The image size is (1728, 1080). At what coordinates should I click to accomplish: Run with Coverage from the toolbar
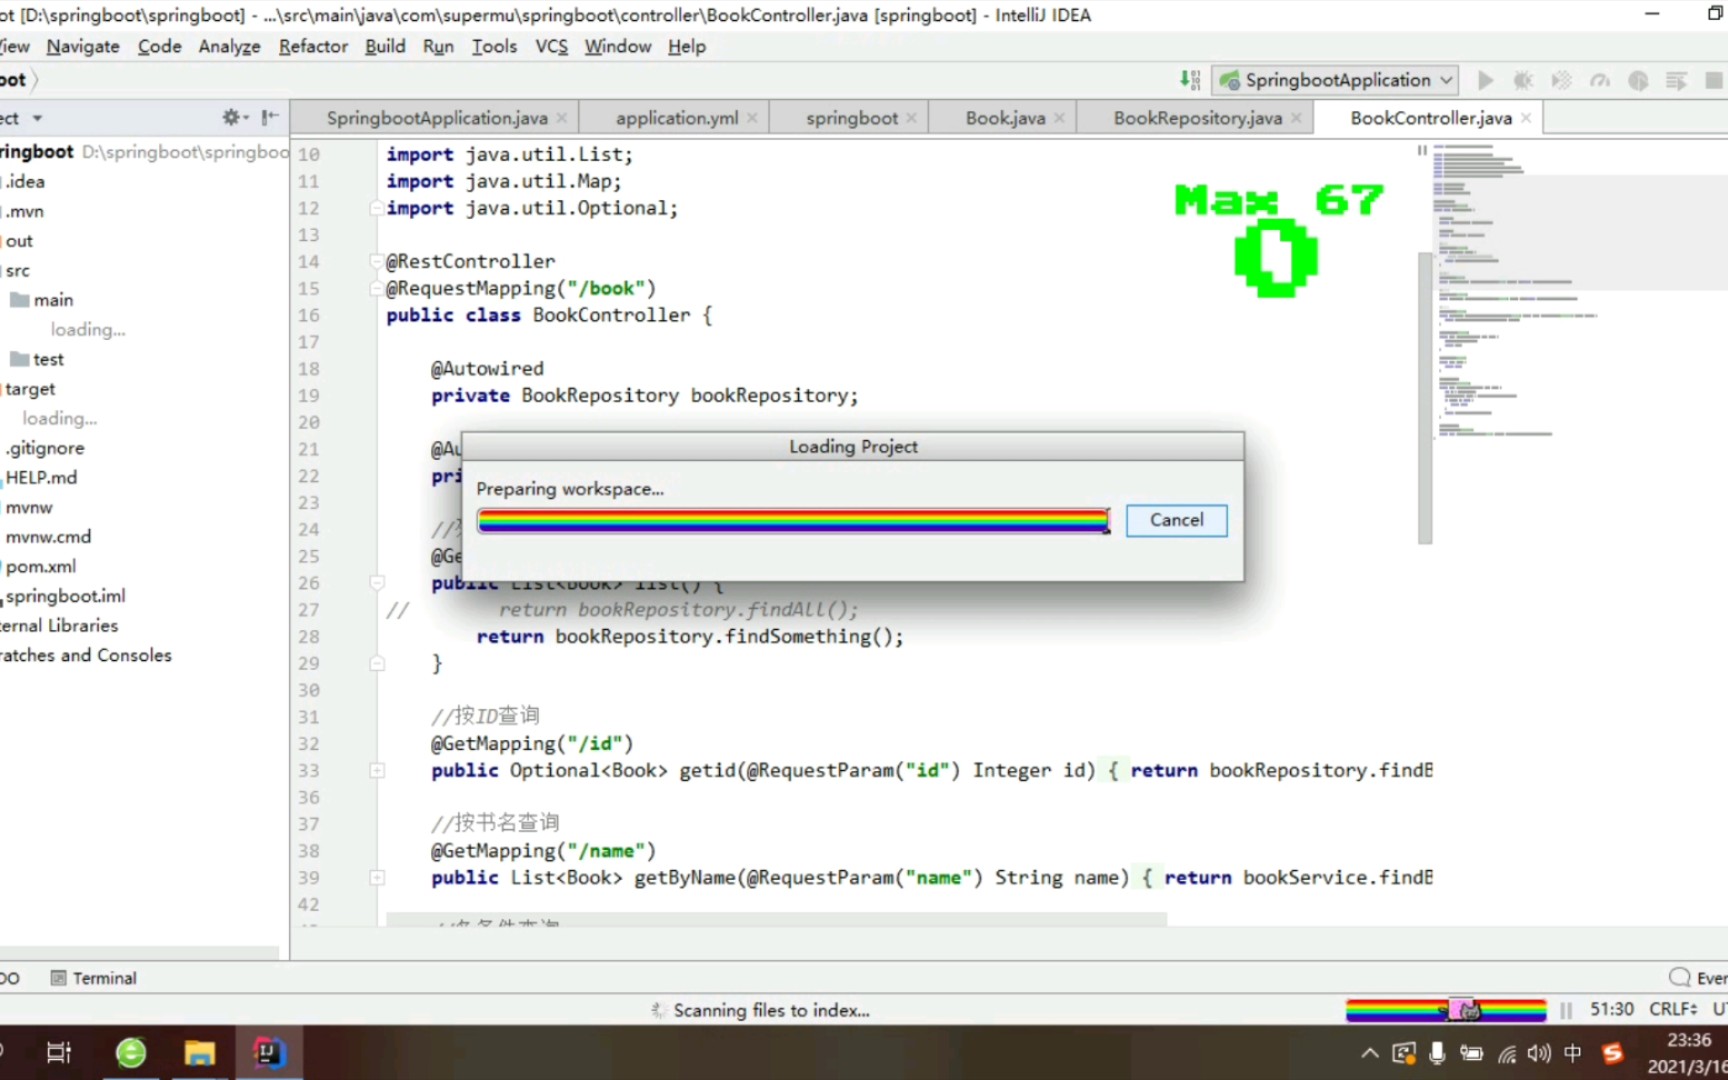tap(1561, 80)
